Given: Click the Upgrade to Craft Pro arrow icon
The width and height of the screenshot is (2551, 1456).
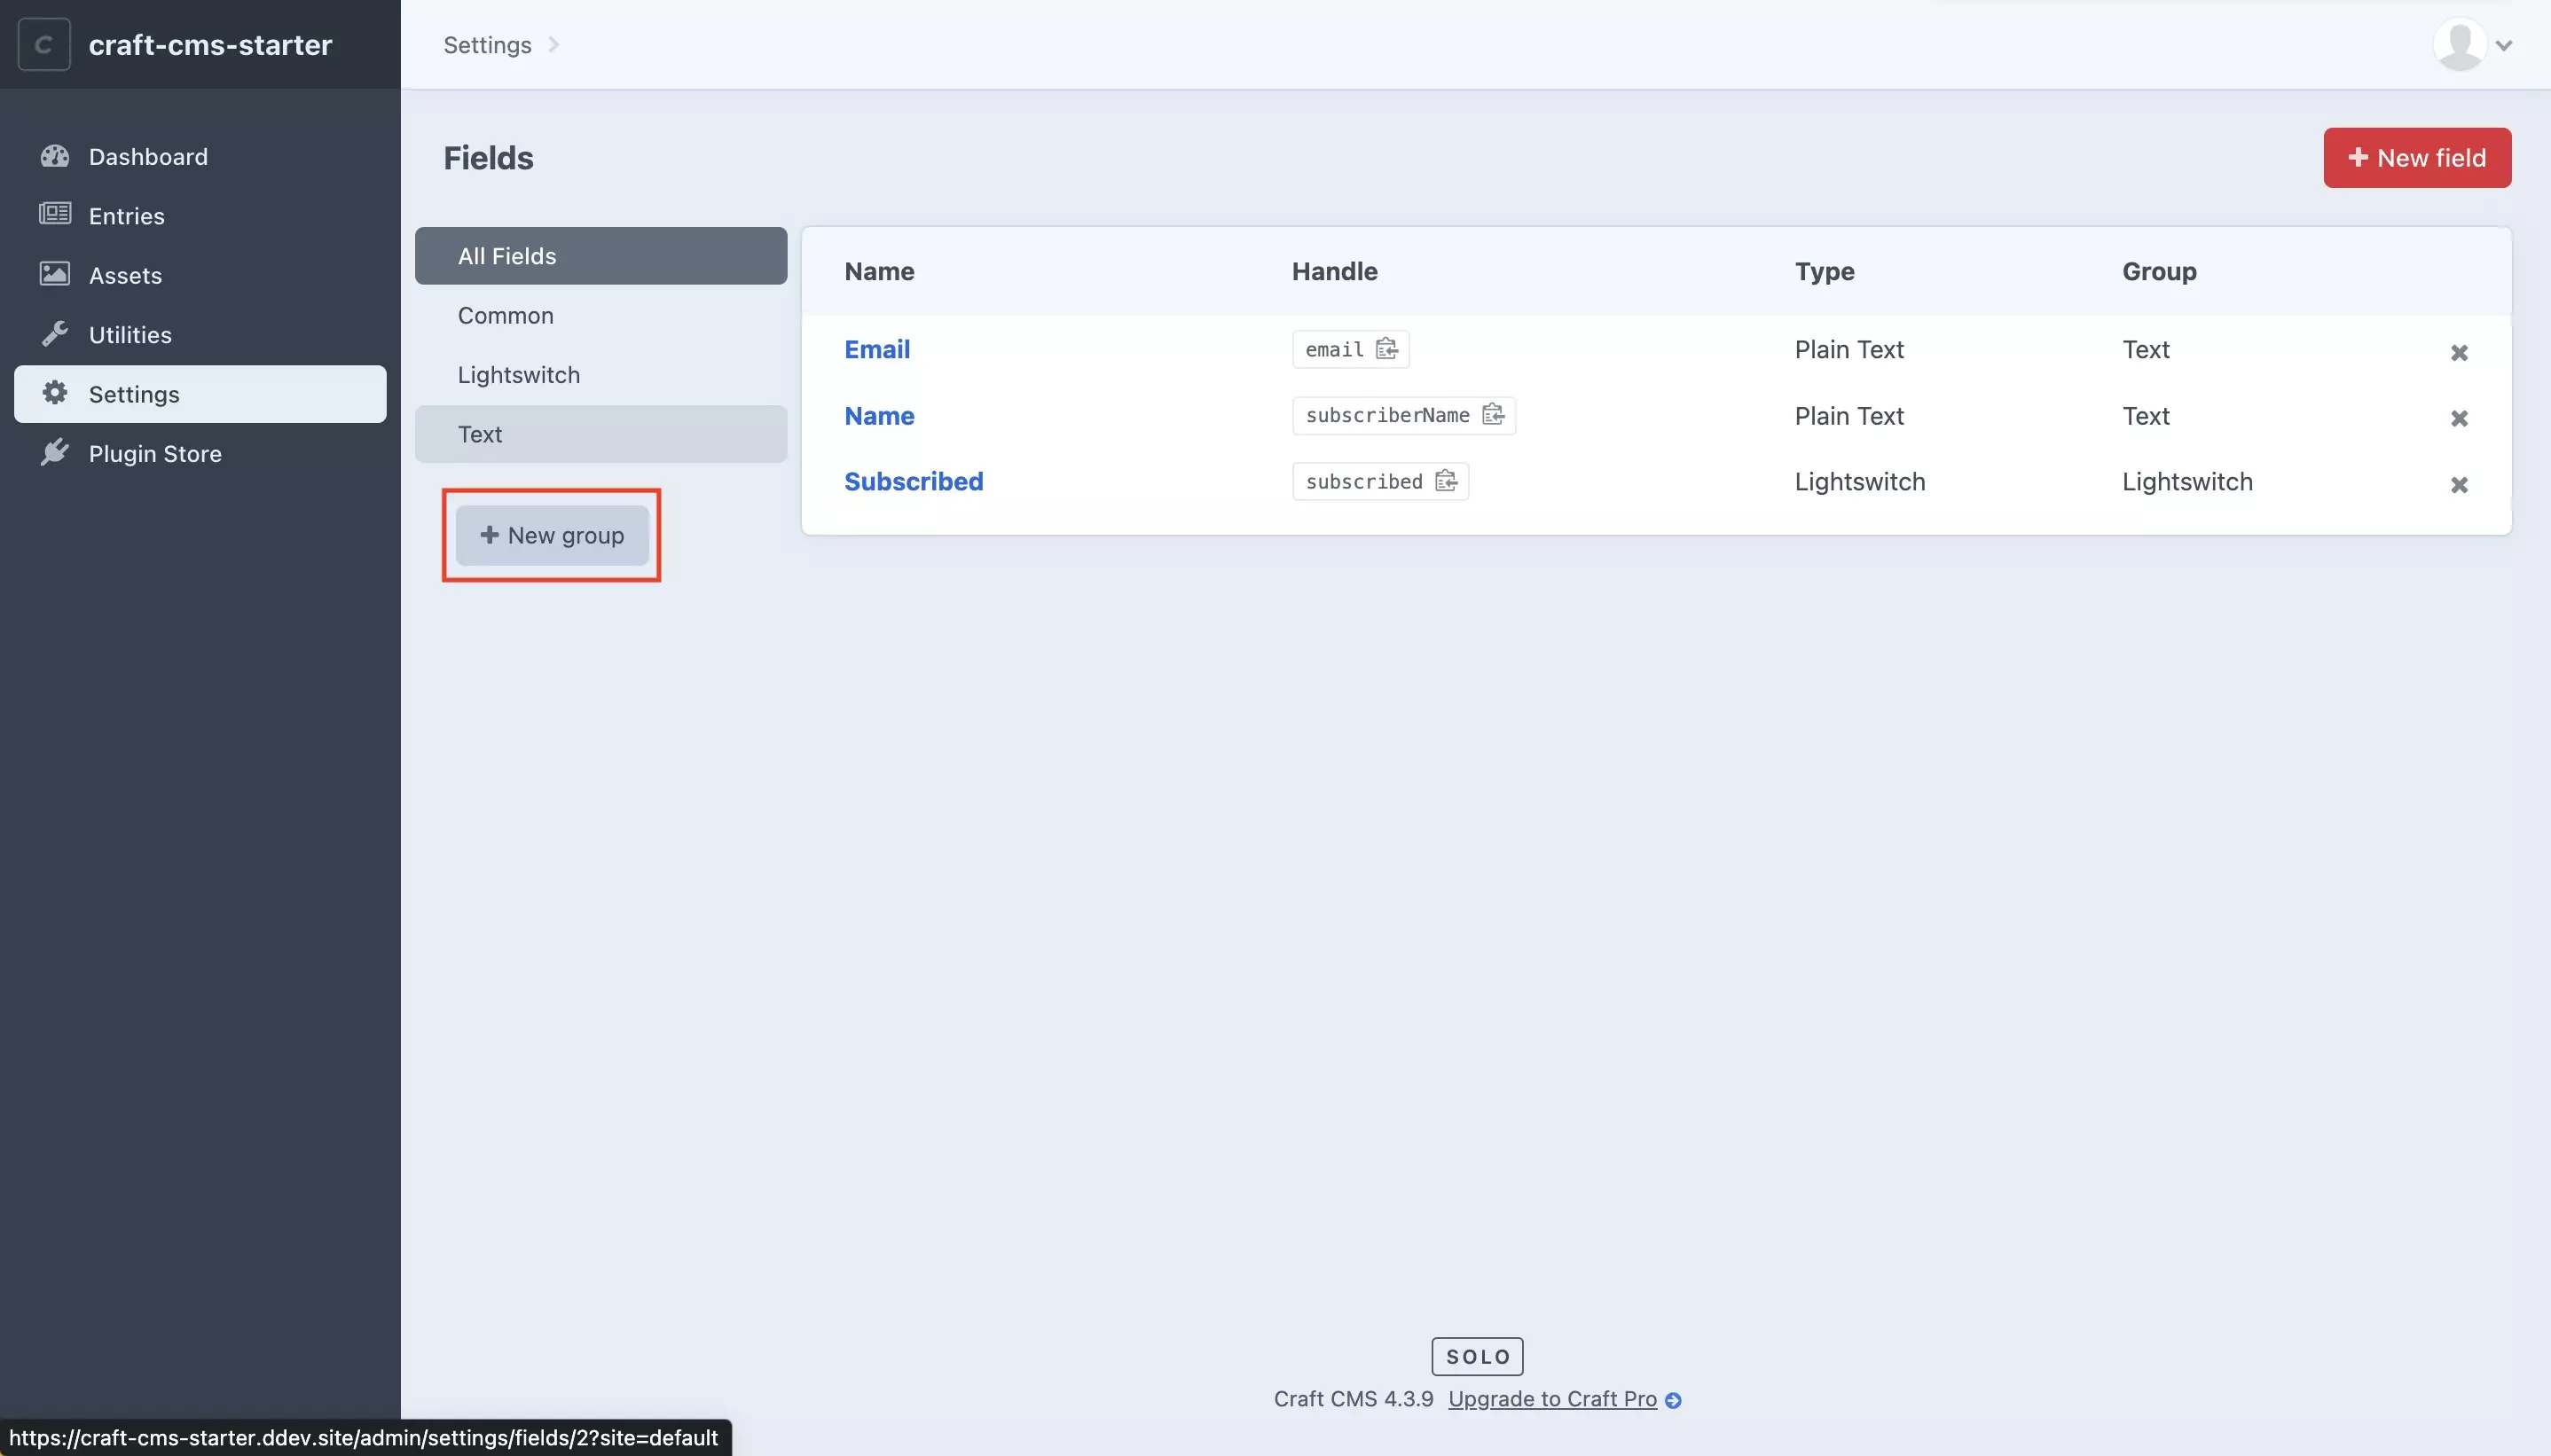Looking at the screenshot, I should click(1673, 1400).
